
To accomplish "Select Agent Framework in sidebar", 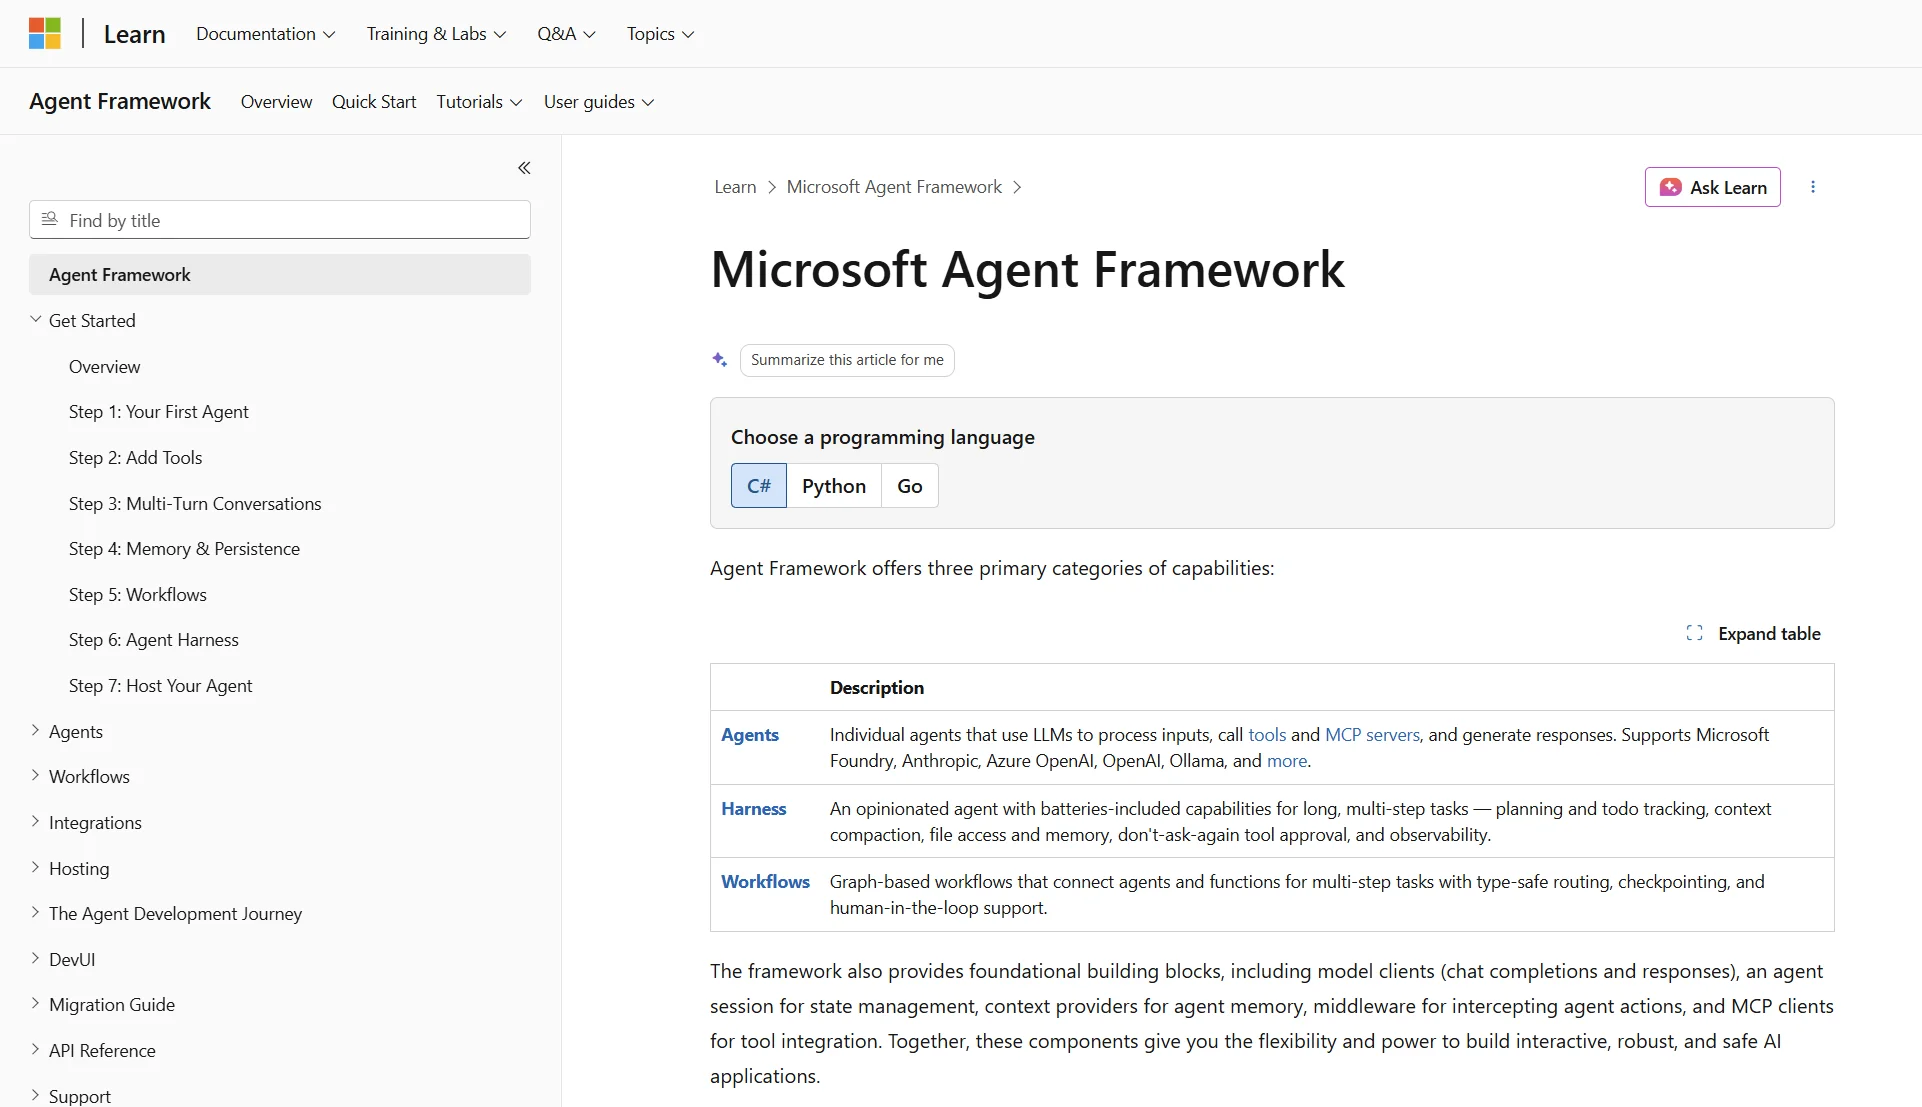I will 280,275.
